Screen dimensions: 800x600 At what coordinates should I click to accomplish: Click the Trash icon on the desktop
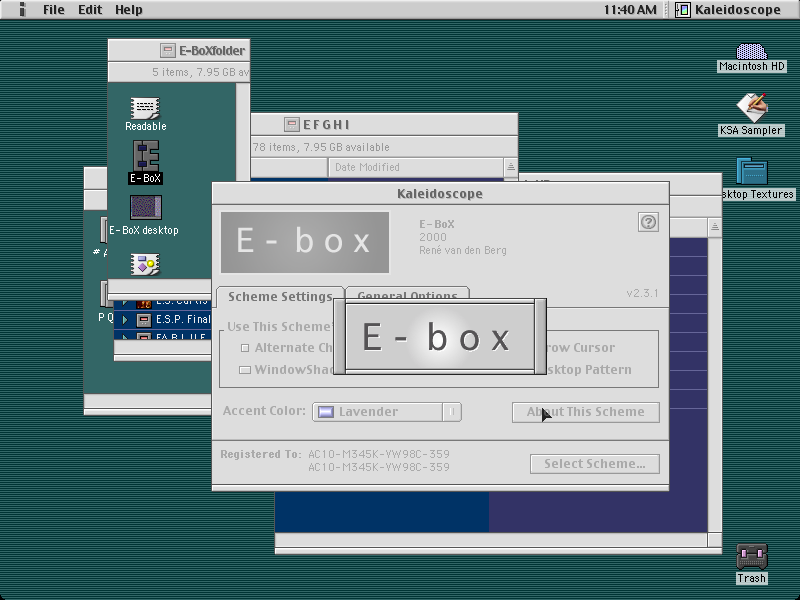[752, 557]
